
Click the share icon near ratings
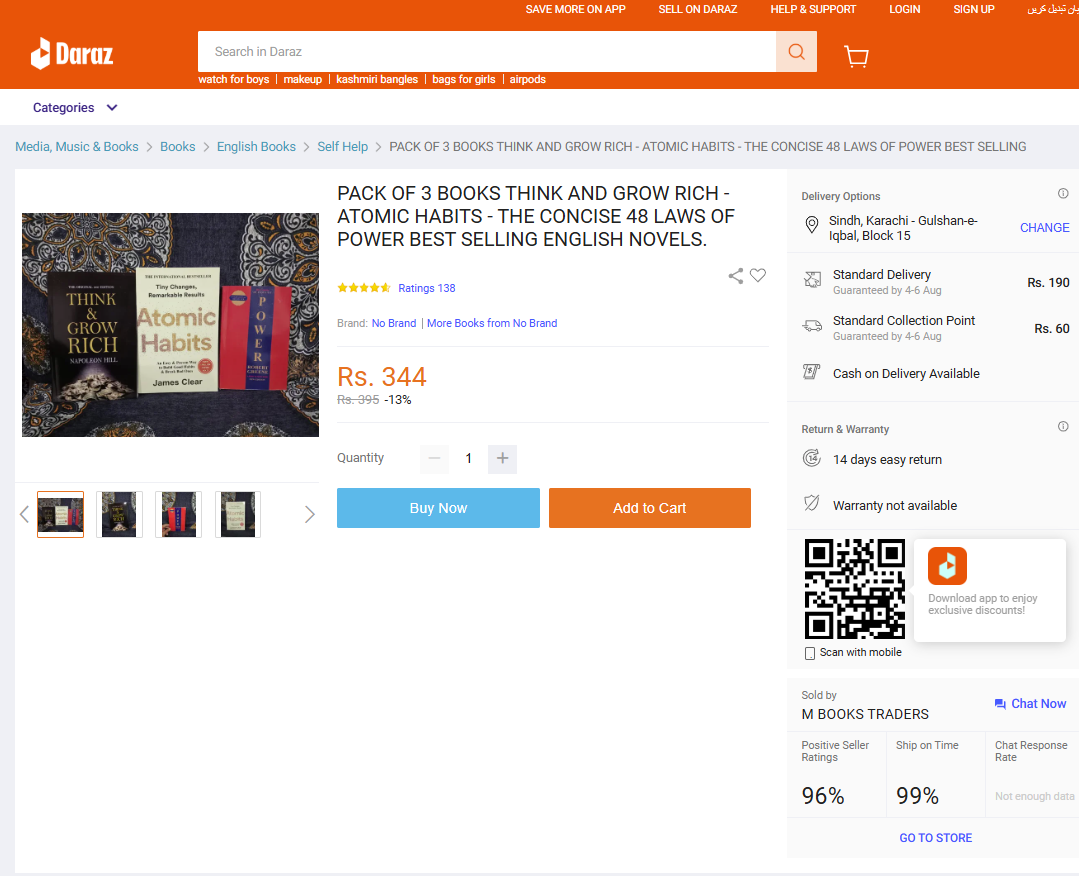pyautogui.click(x=736, y=276)
